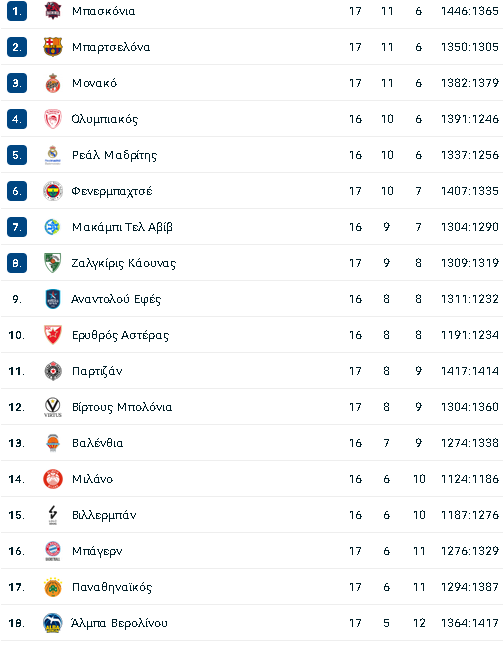The image size is (503, 645).
Task: Click the Μιλάνο team name
Action: pyautogui.click(x=93, y=479)
